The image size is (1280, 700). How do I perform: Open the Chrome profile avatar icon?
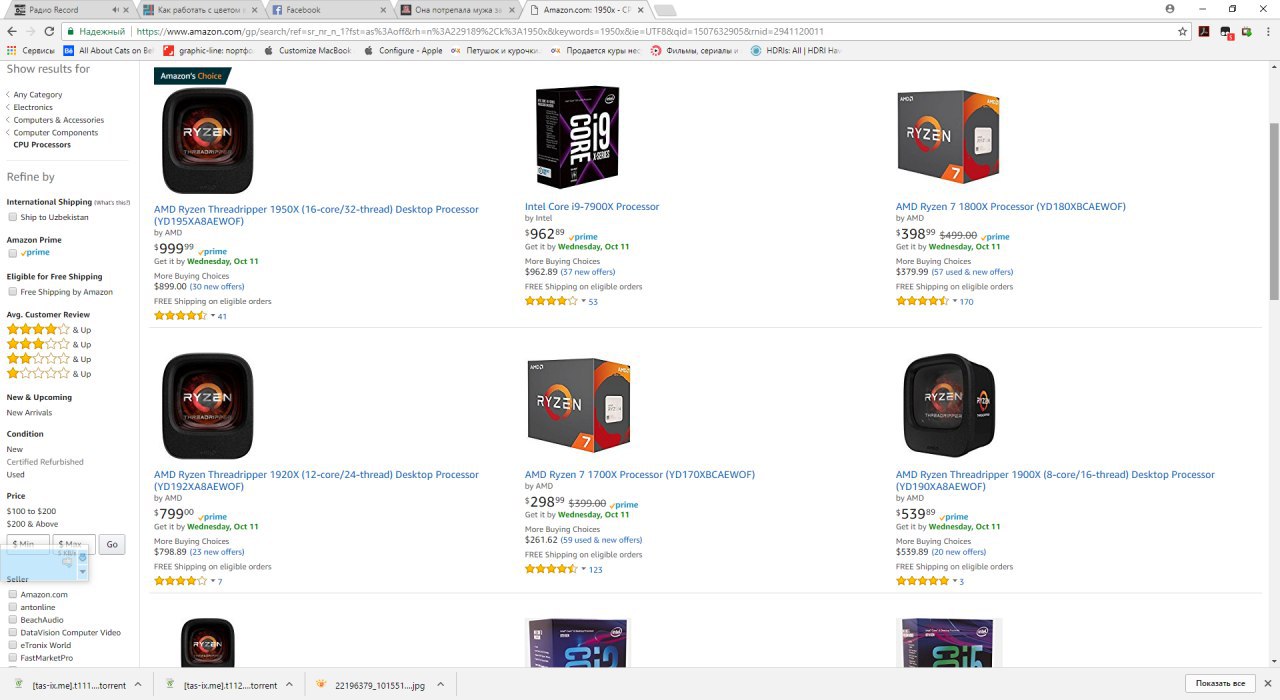[x=1170, y=9]
